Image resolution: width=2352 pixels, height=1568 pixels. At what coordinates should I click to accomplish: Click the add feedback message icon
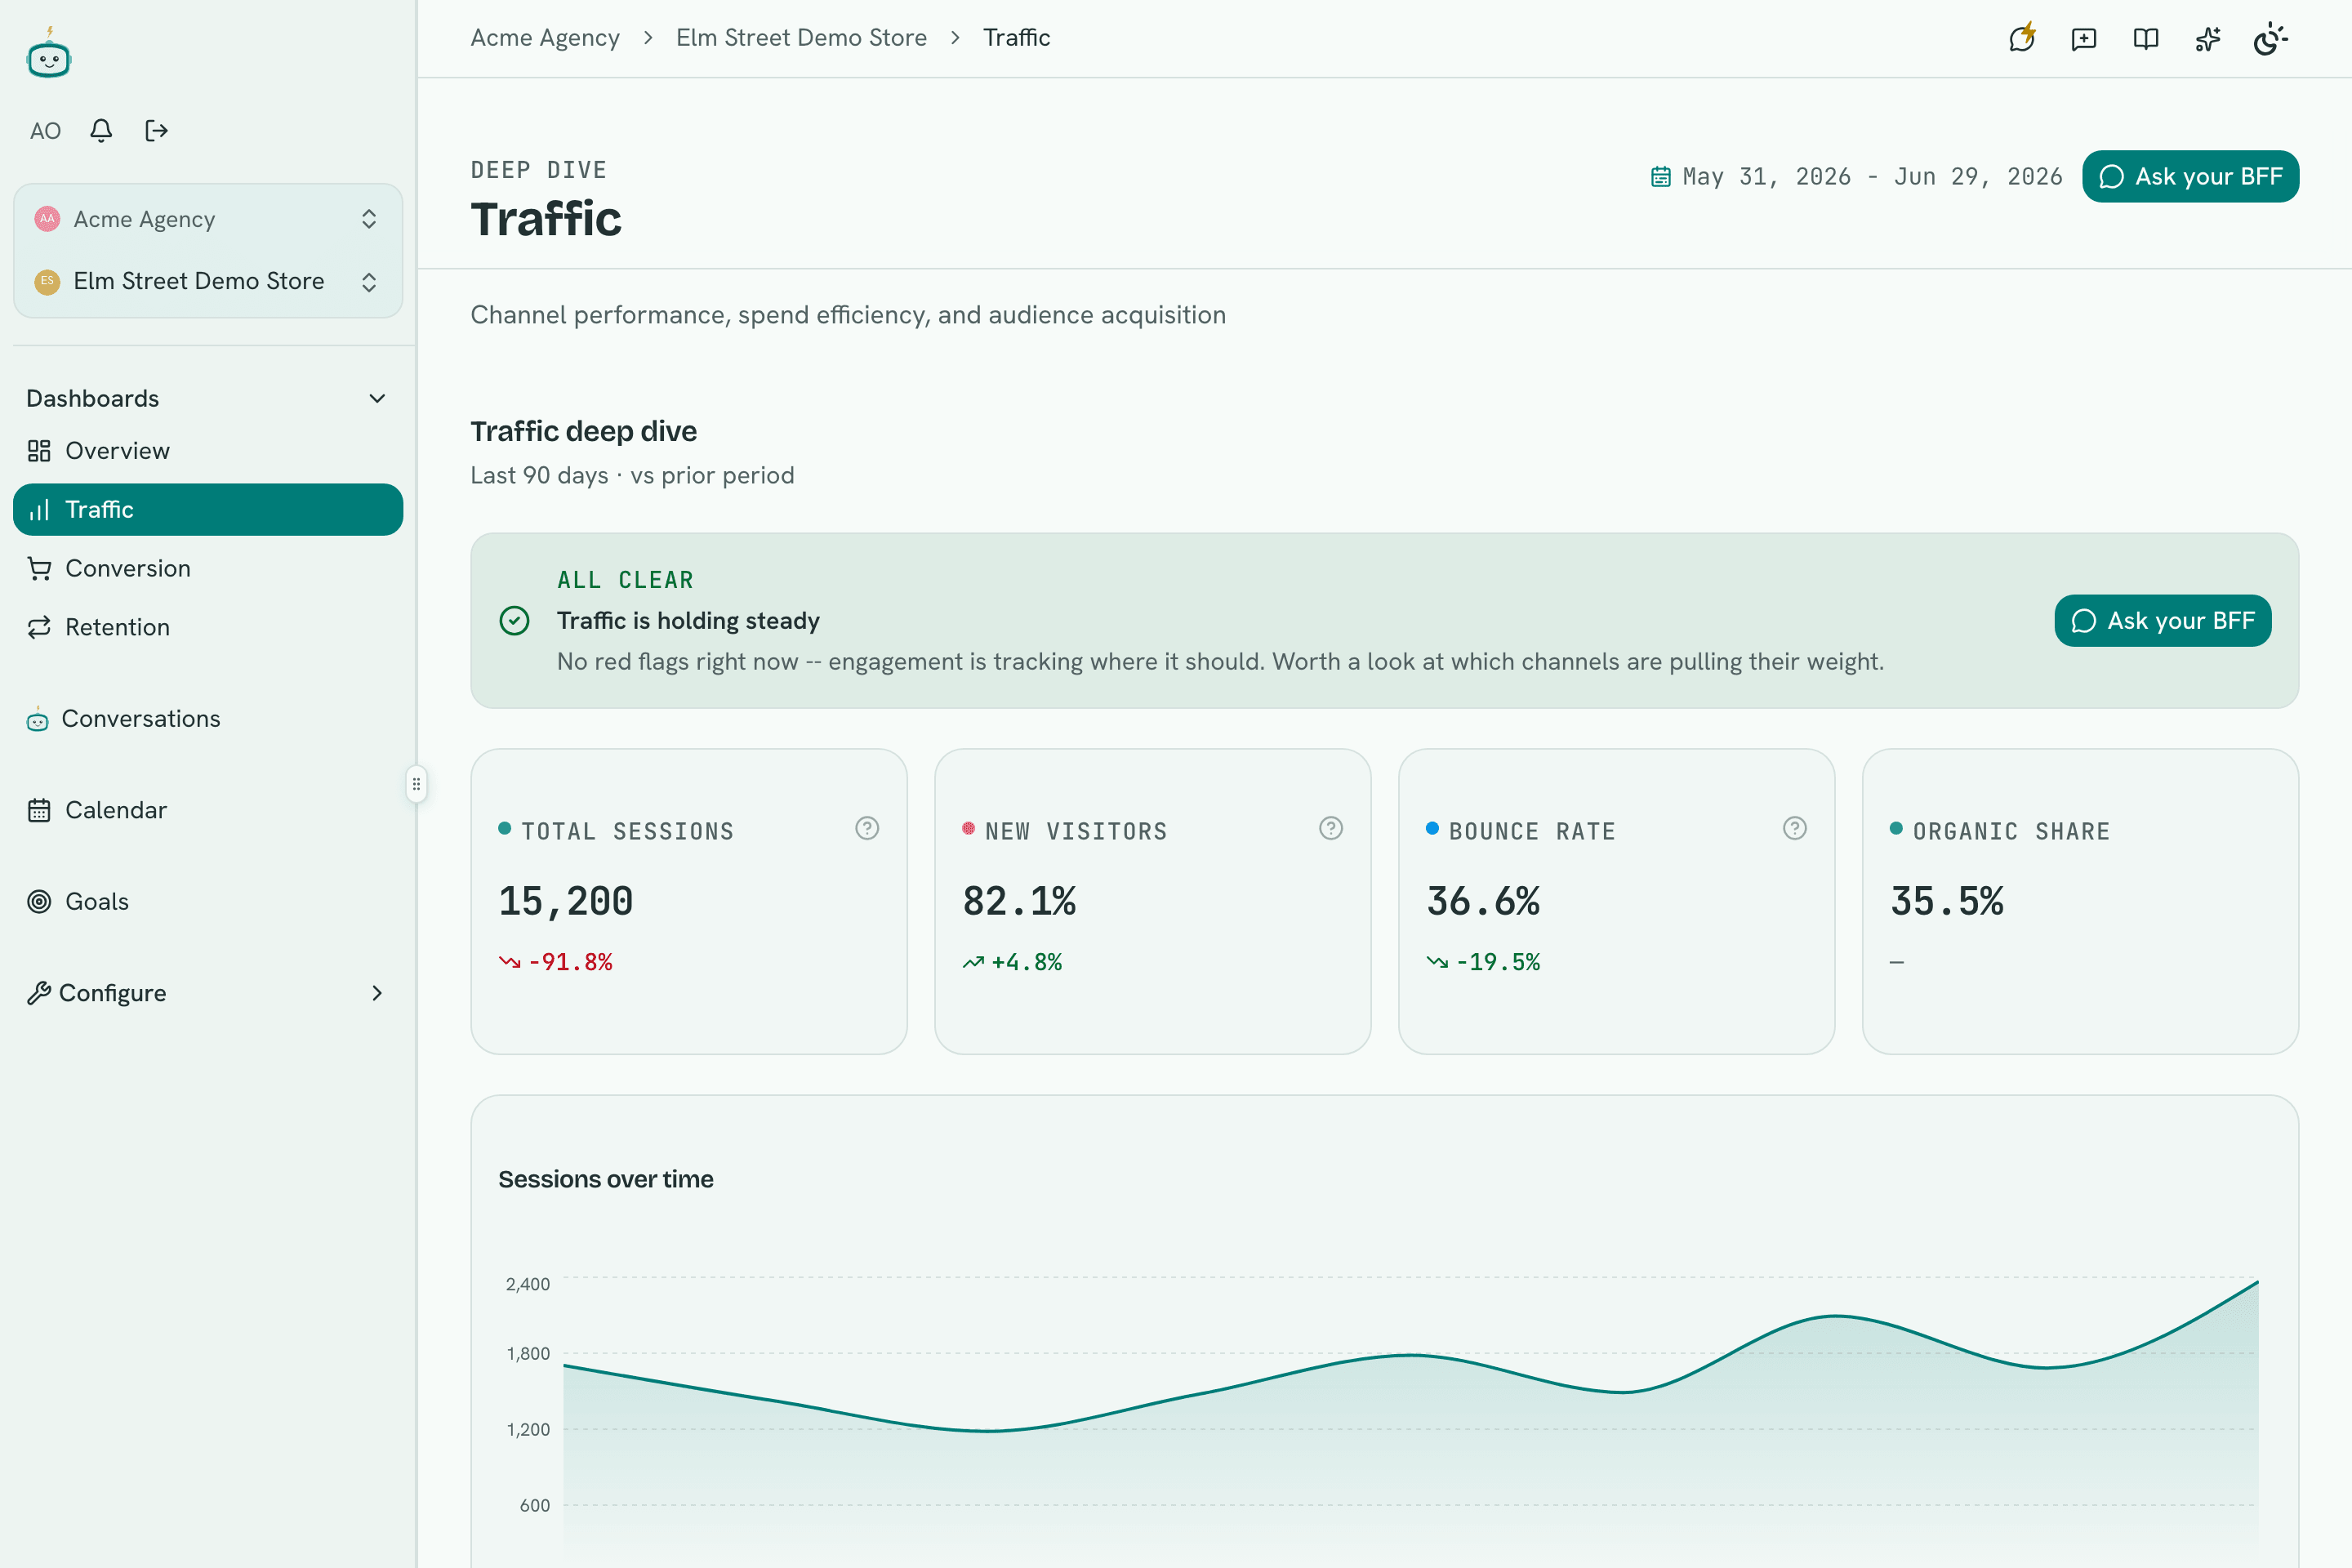pos(2084,39)
